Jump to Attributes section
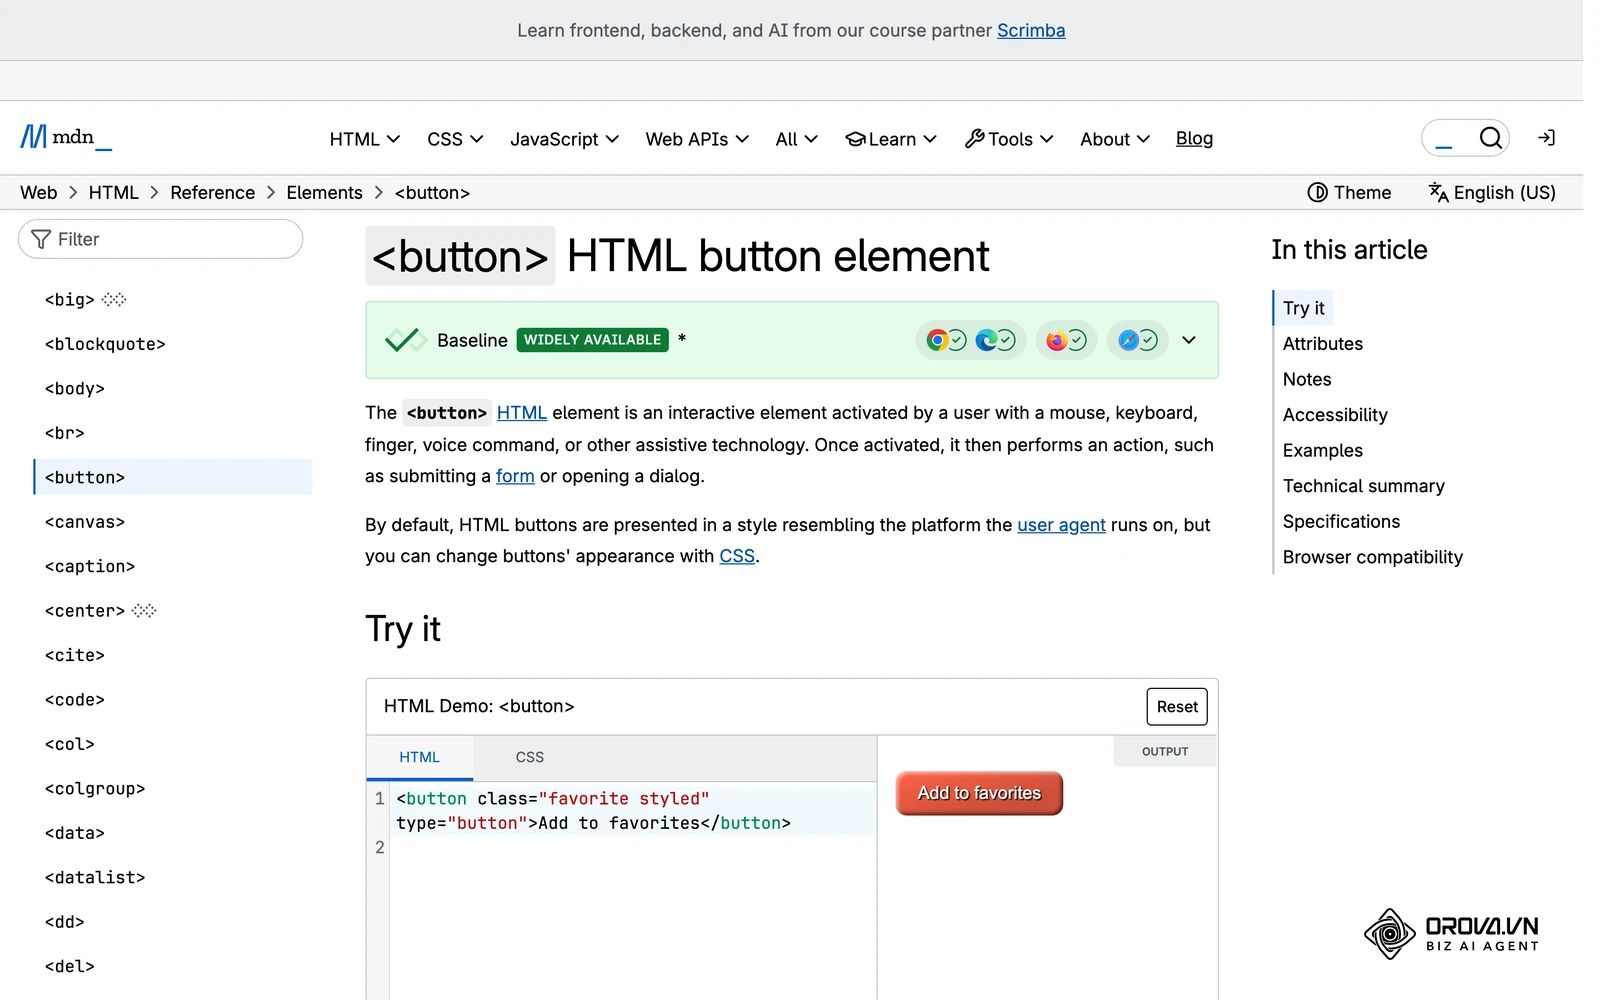The height and width of the screenshot is (1000, 1600). pos(1322,343)
